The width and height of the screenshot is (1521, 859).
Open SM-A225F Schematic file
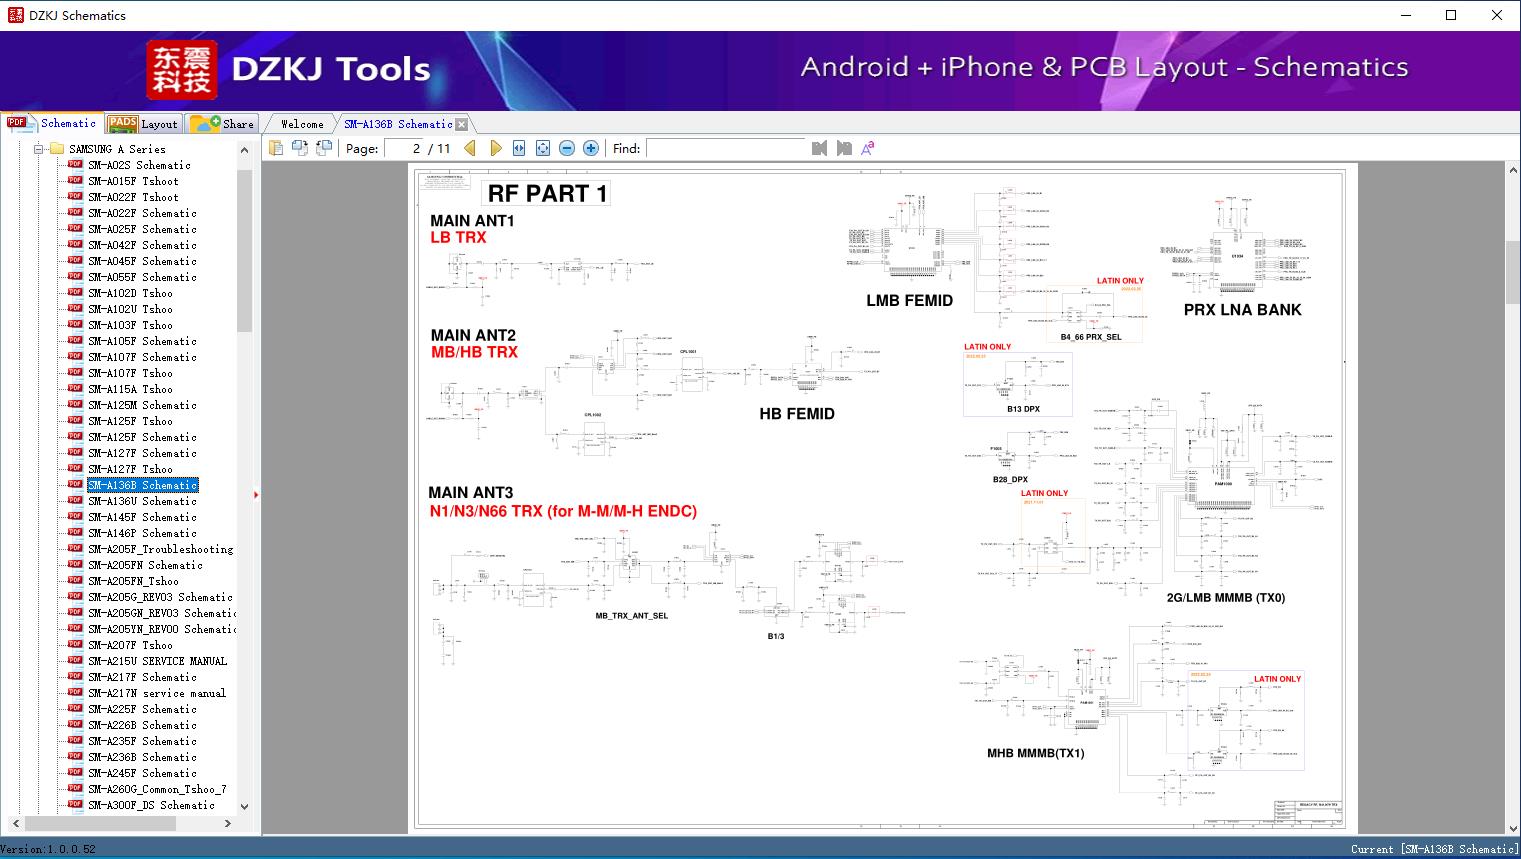[x=142, y=709]
